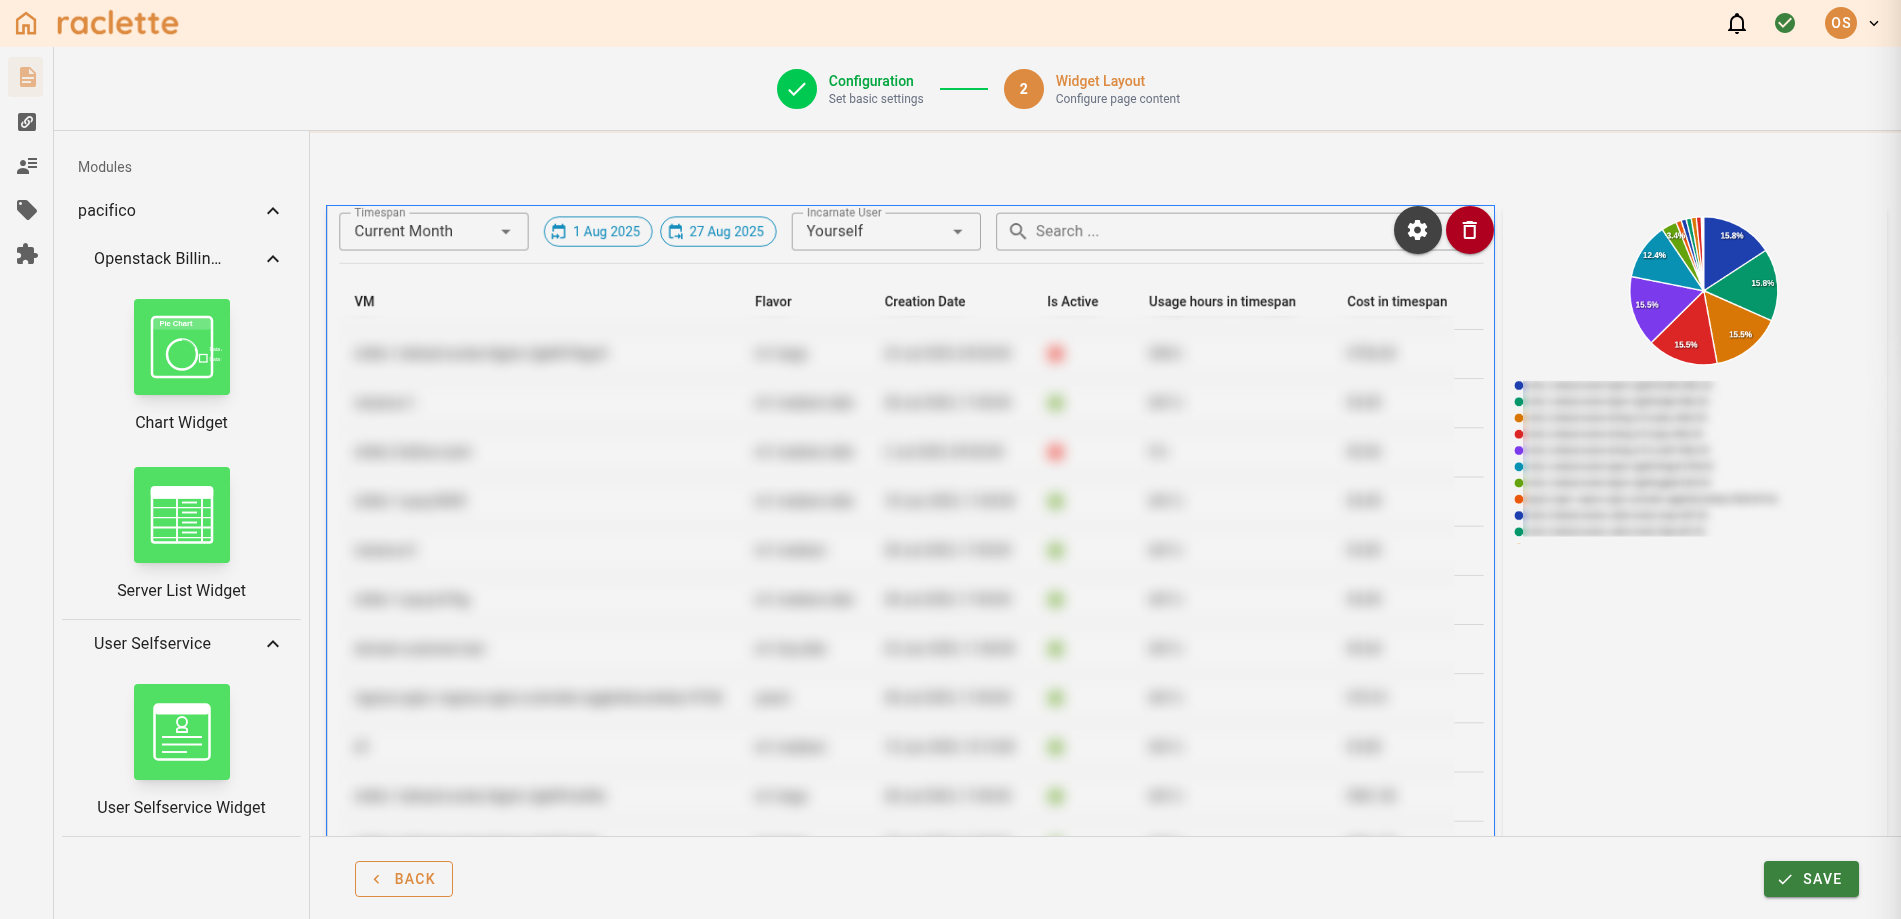Open the notifications bell
The width and height of the screenshot is (1901, 919).
[1737, 23]
